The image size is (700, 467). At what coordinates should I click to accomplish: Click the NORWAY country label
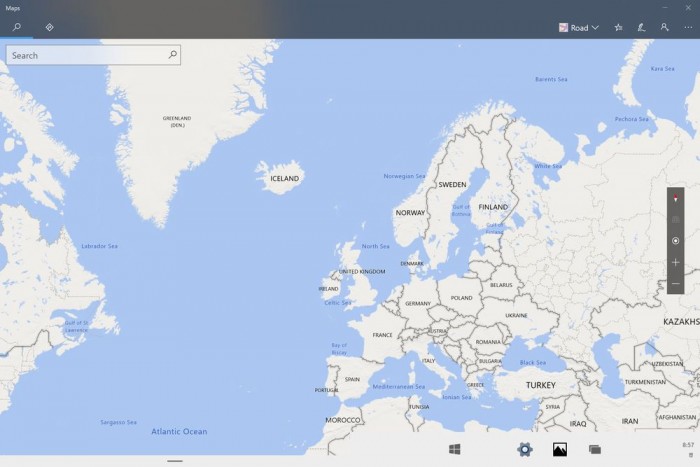coord(410,213)
